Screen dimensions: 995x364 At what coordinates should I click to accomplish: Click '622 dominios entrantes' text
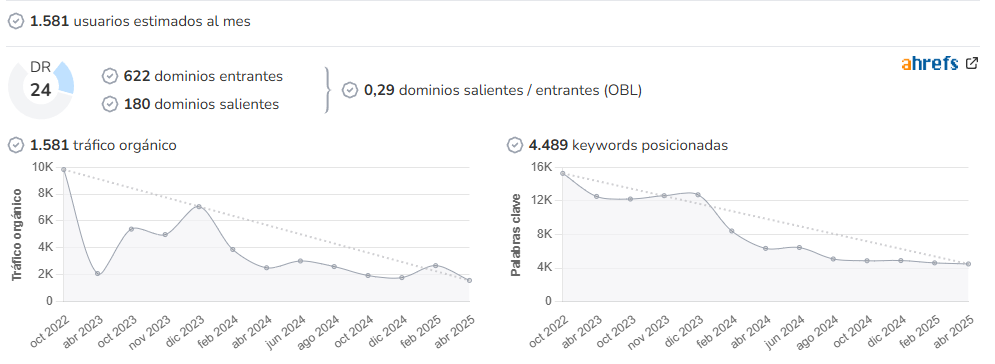pyautogui.click(x=203, y=76)
